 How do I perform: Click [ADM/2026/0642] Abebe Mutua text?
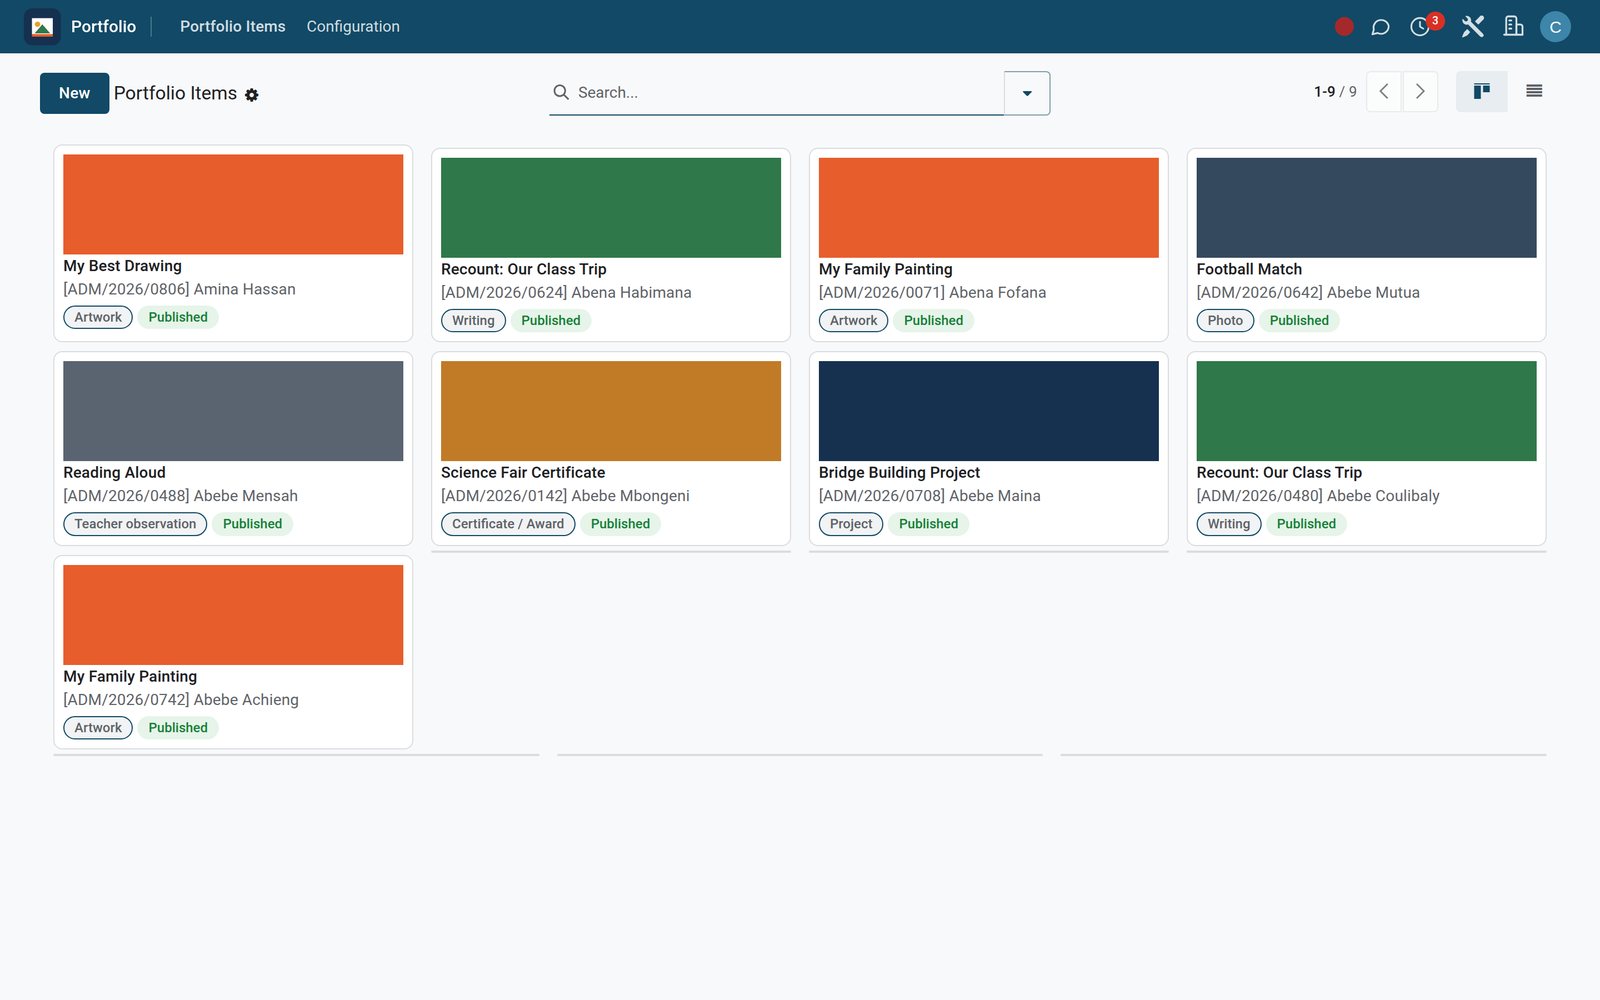tap(1308, 293)
